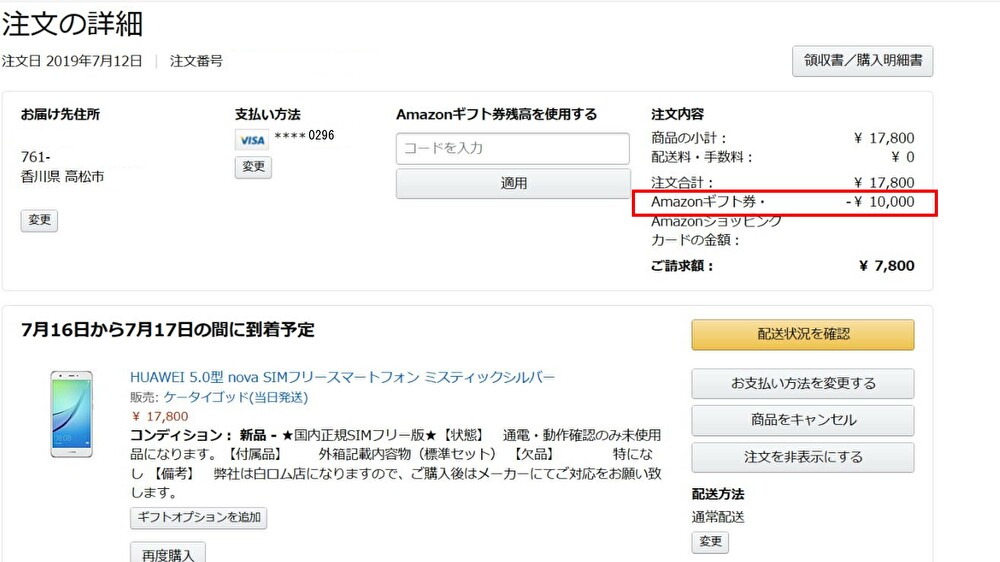Image resolution: width=1000 pixels, height=562 pixels.
Task: Open the 領収書/購入明細書 receipt button
Action: 862,61
